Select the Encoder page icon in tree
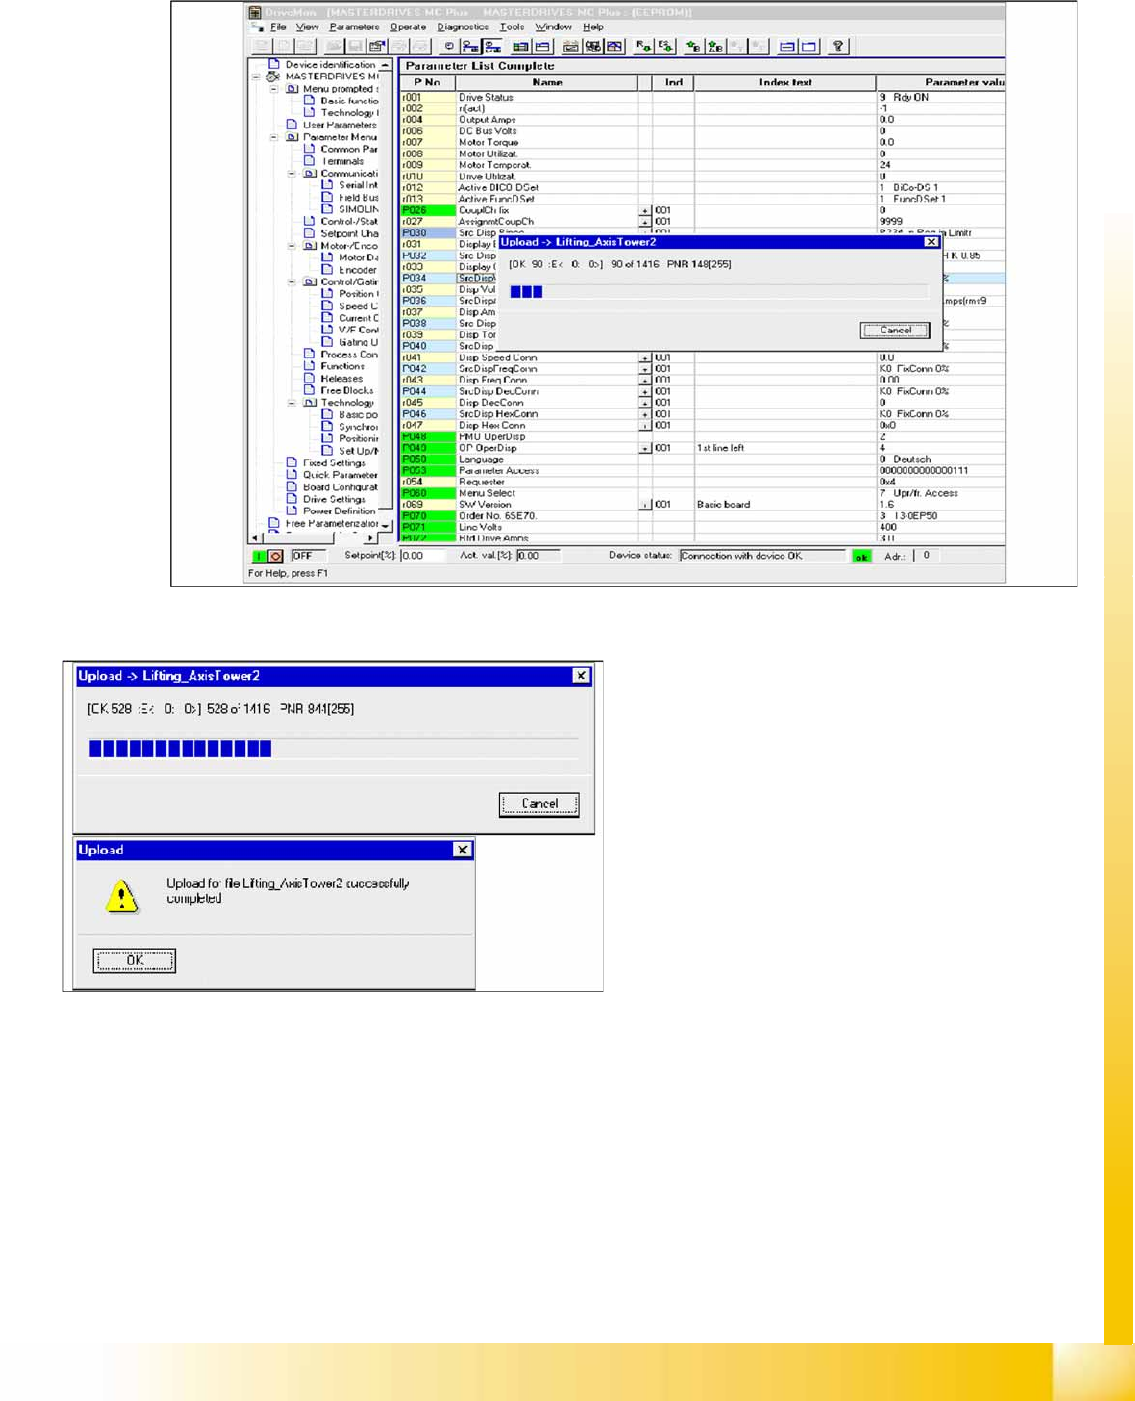This screenshot has width=1135, height=1401. click(327, 270)
